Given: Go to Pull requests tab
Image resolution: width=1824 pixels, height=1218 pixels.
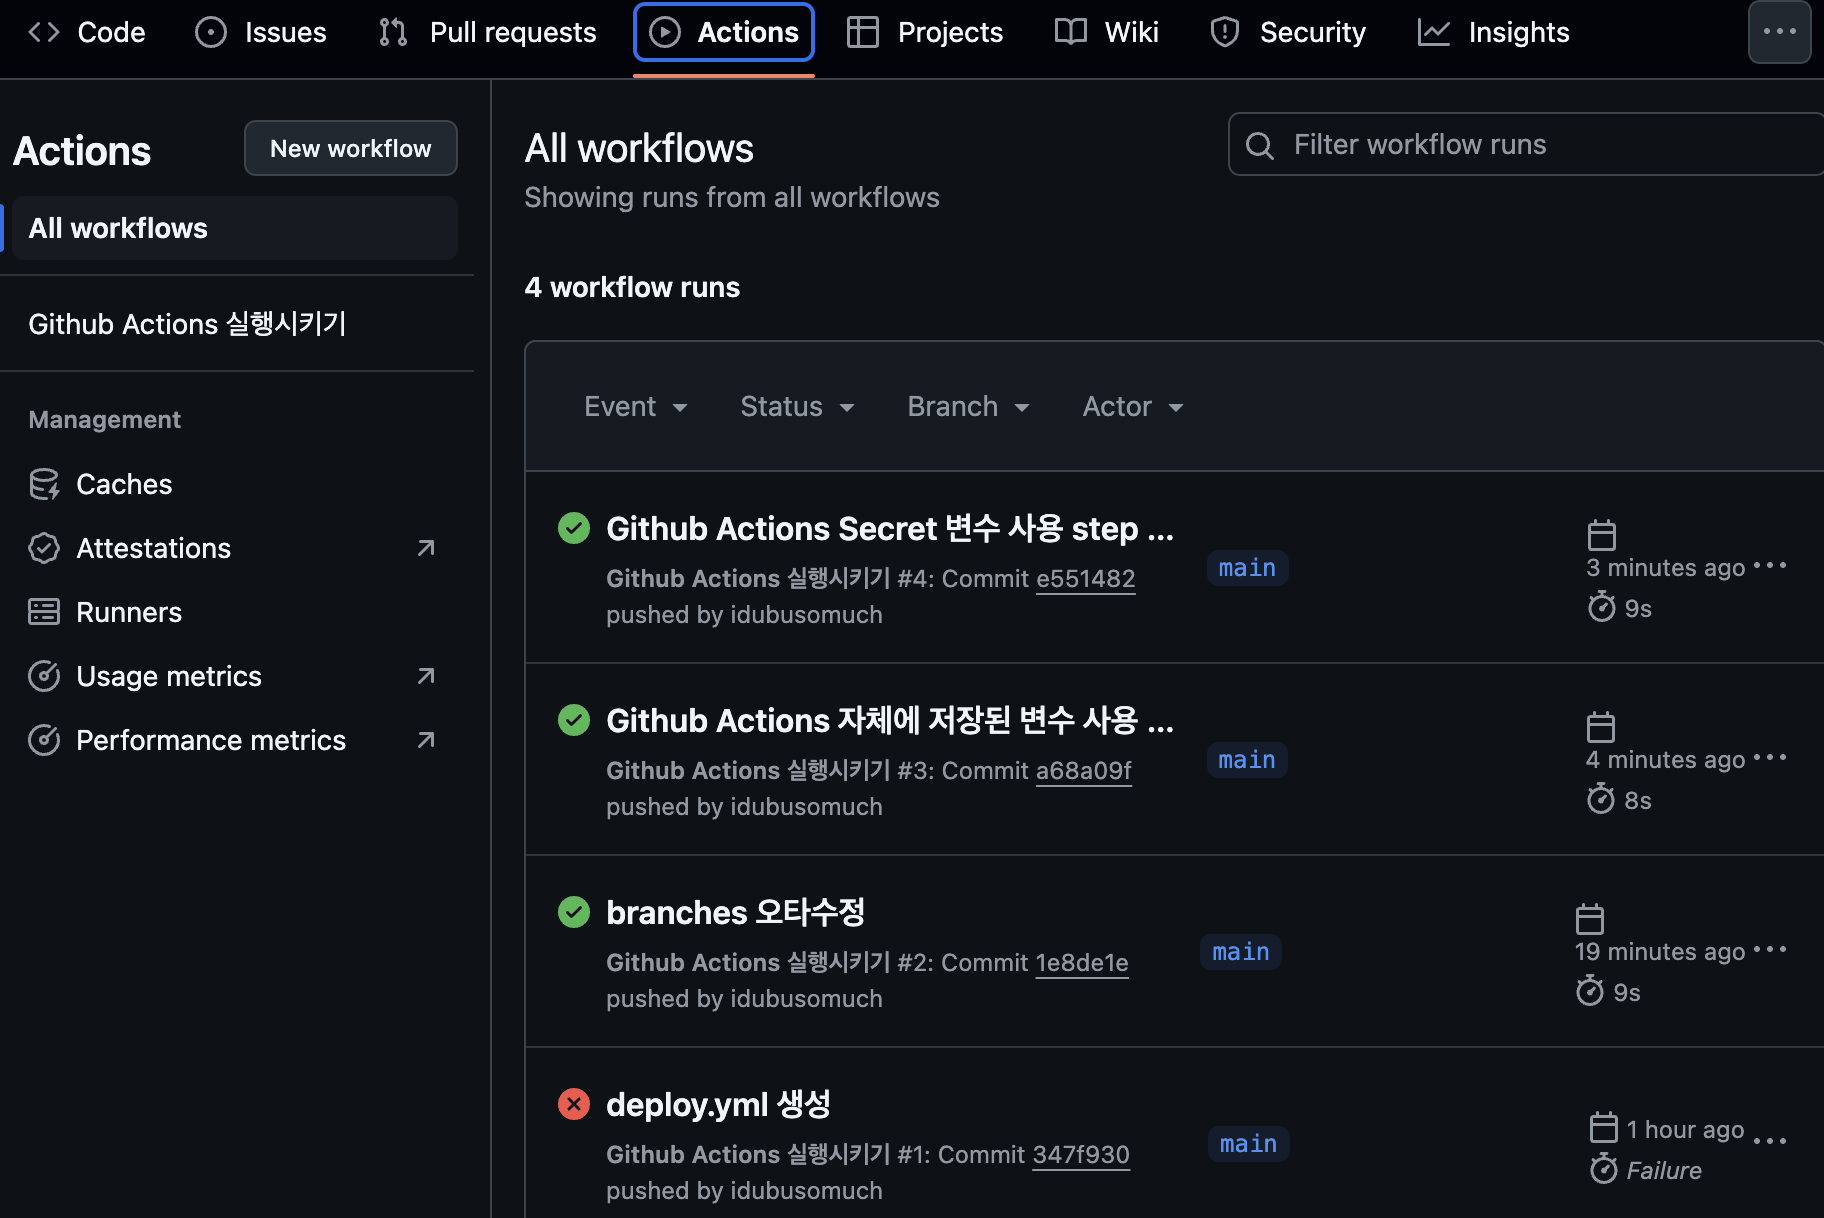Looking at the screenshot, I should (x=488, y=32).
